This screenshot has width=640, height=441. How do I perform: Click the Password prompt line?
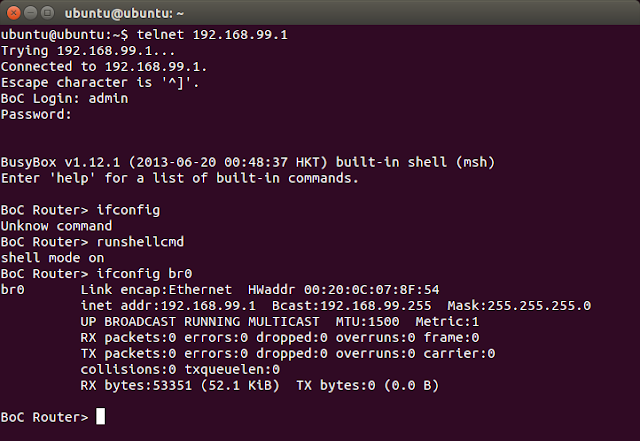point(36,114)
